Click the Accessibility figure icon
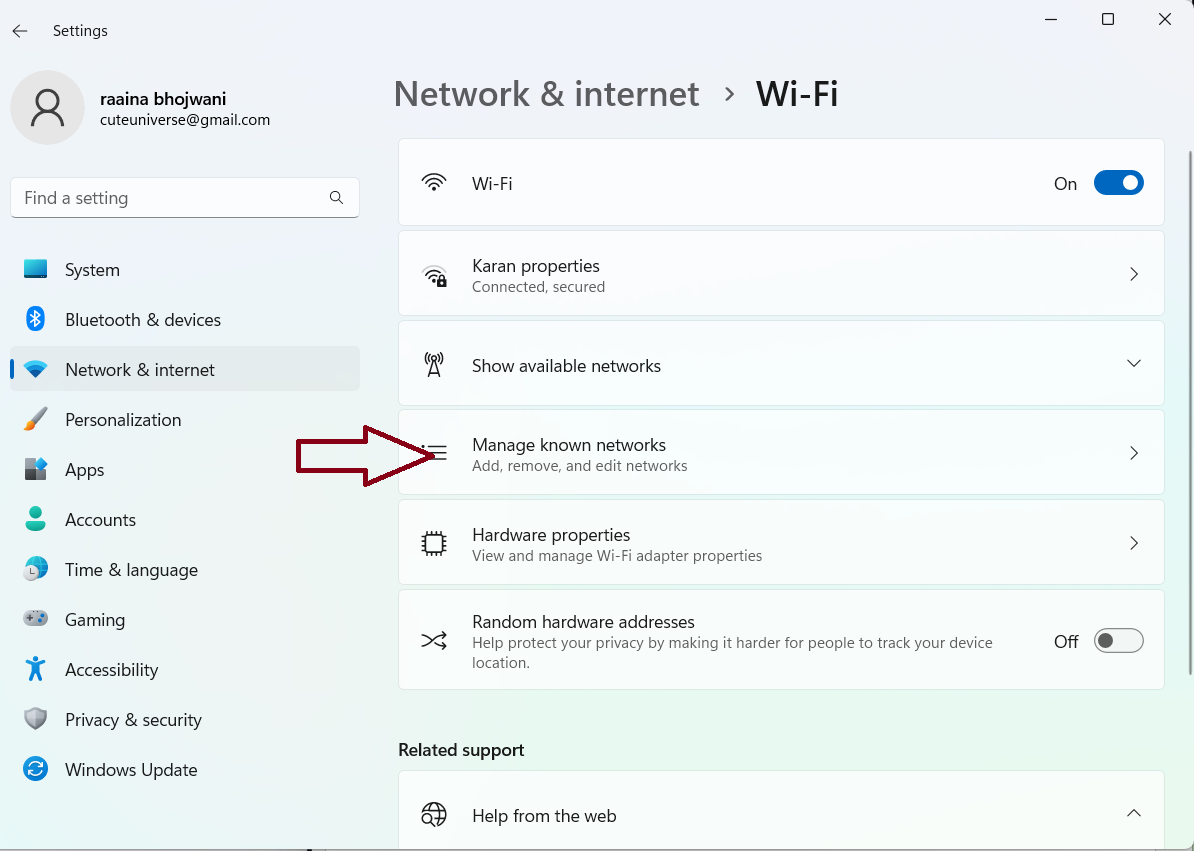The height and width of the screenshot is (851, 1194). pos(36,669)
